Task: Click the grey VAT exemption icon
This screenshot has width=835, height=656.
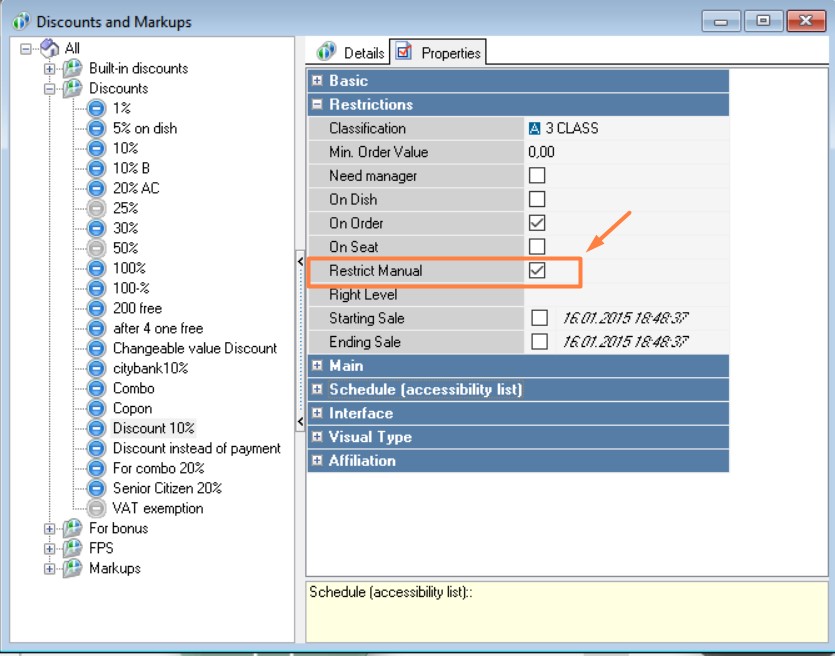Action: tap(96, 508)
